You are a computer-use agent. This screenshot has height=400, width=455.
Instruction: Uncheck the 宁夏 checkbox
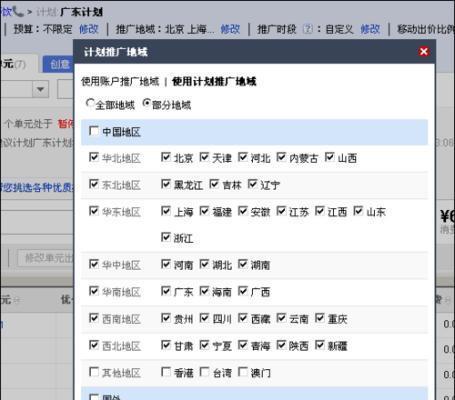click(x=204, y=345)
